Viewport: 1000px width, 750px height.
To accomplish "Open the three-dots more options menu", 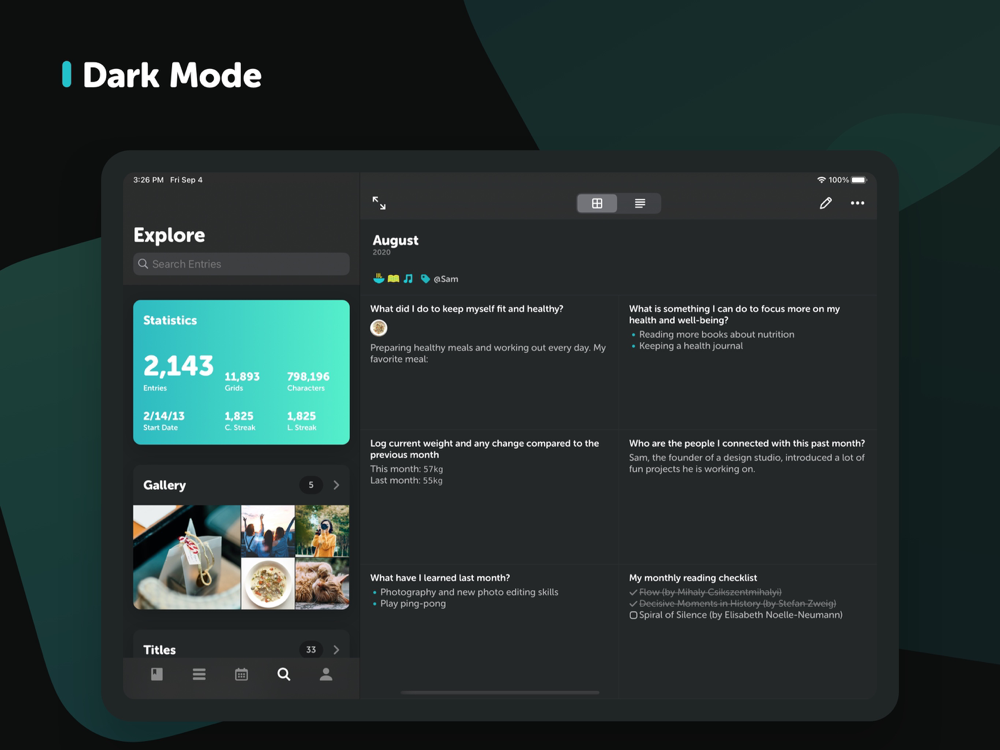I will [857, 203].
